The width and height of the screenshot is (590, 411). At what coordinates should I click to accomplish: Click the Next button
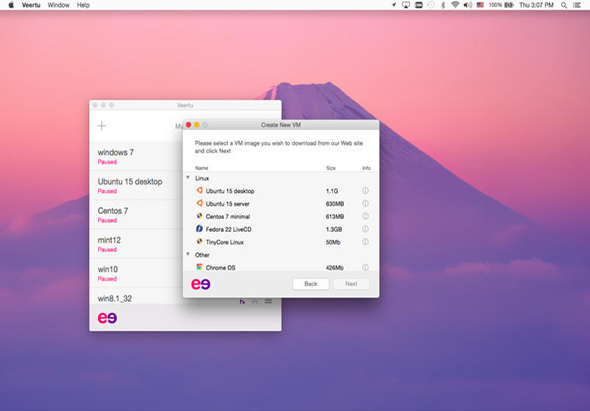pyautogui.click(x=351, y=284)
